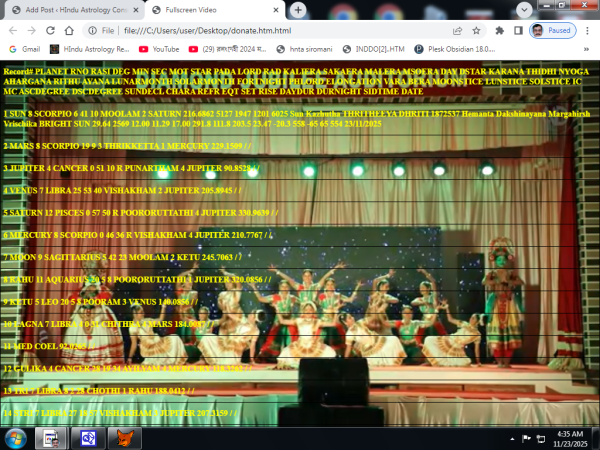This screenshot has height=450, width=600.
Task: Bookmark this page using the star icon
Action: [475, 30]
